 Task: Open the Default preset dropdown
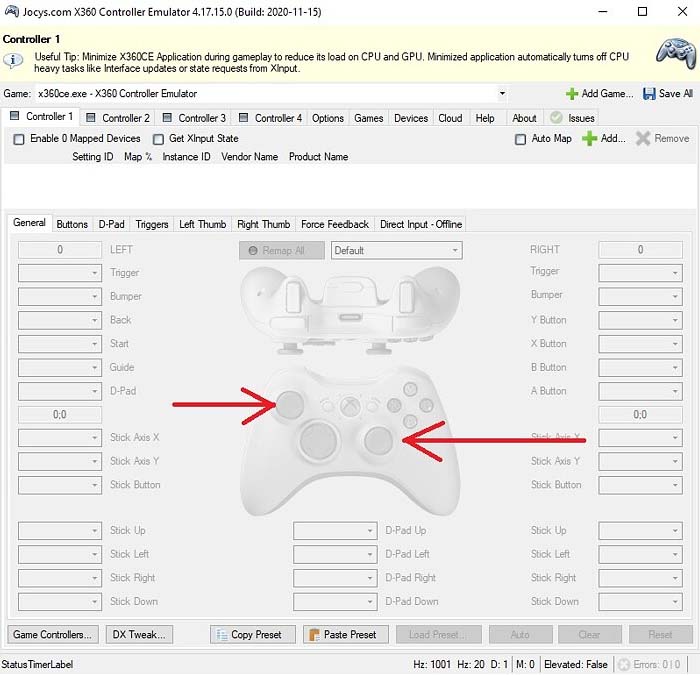click(396, 250)
